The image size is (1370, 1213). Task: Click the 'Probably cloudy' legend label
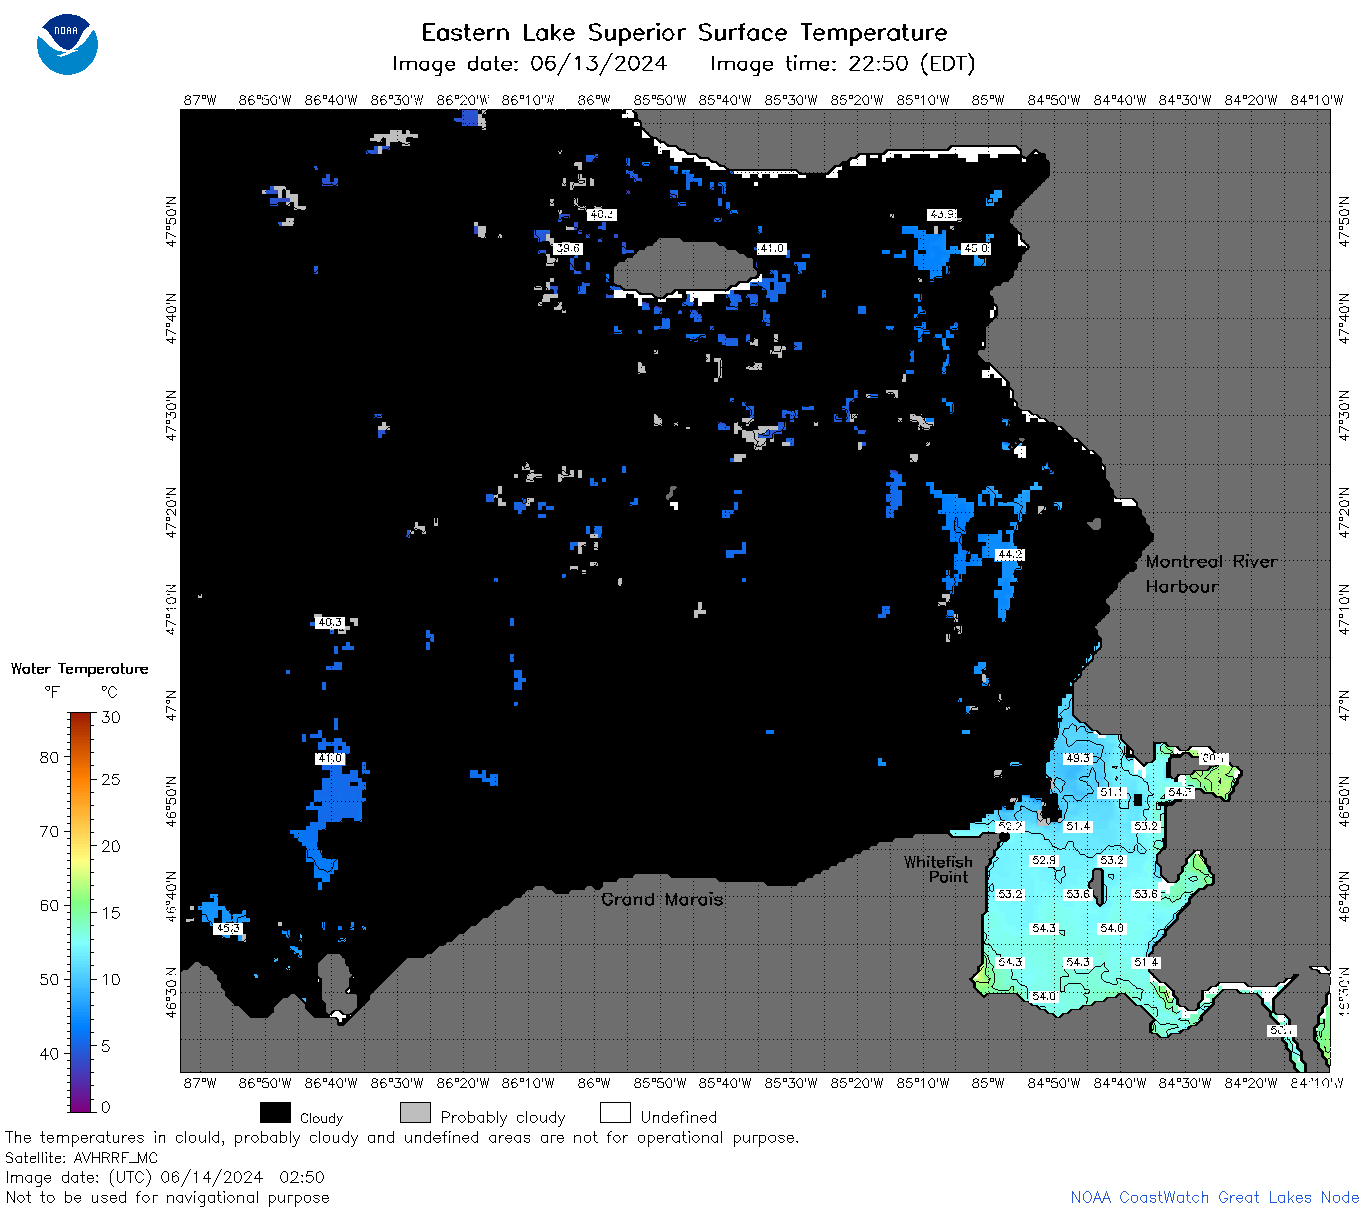point(503,1118)
